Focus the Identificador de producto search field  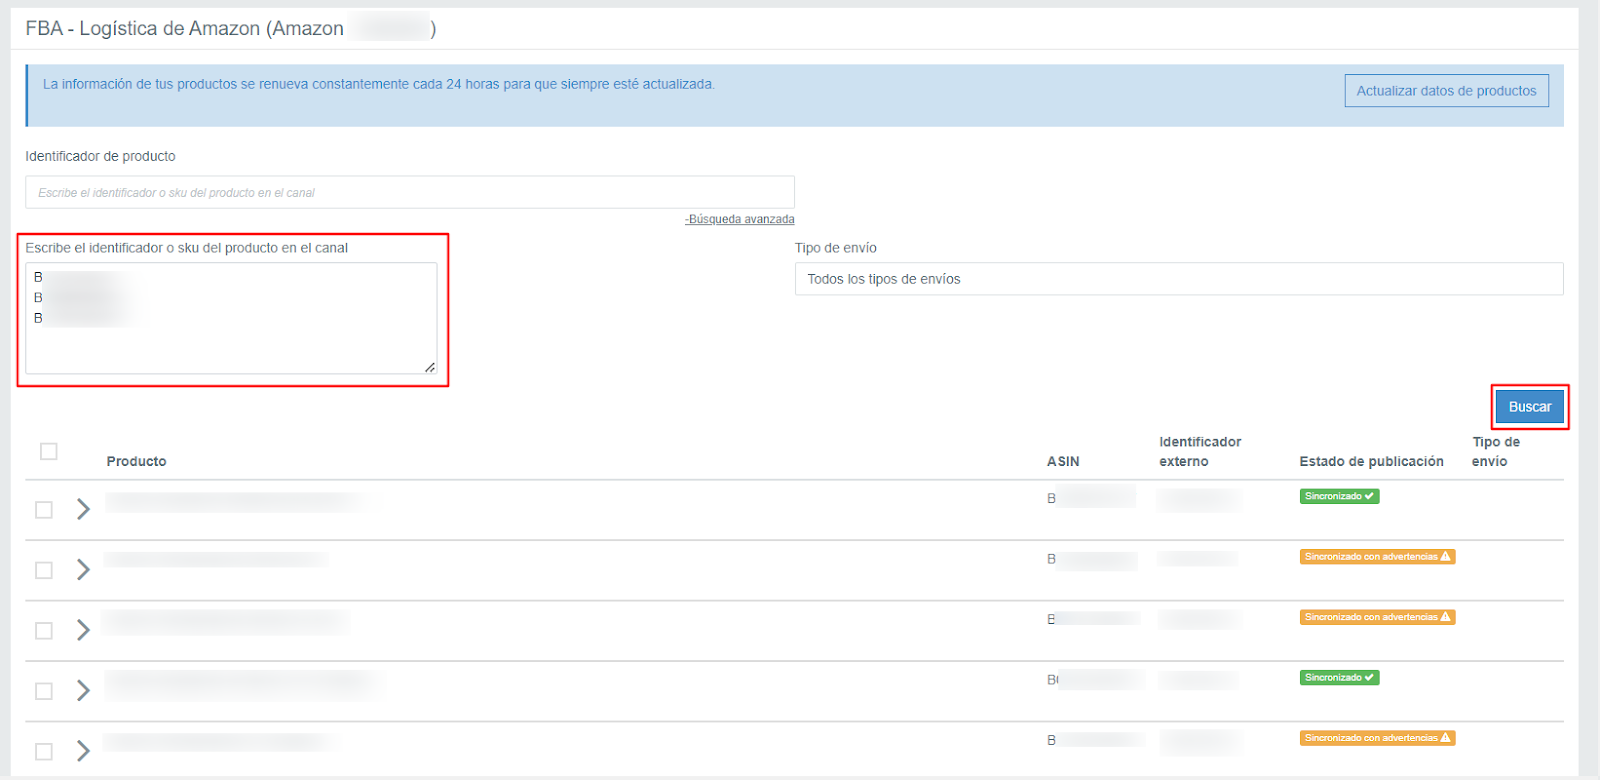coord(410,192)
